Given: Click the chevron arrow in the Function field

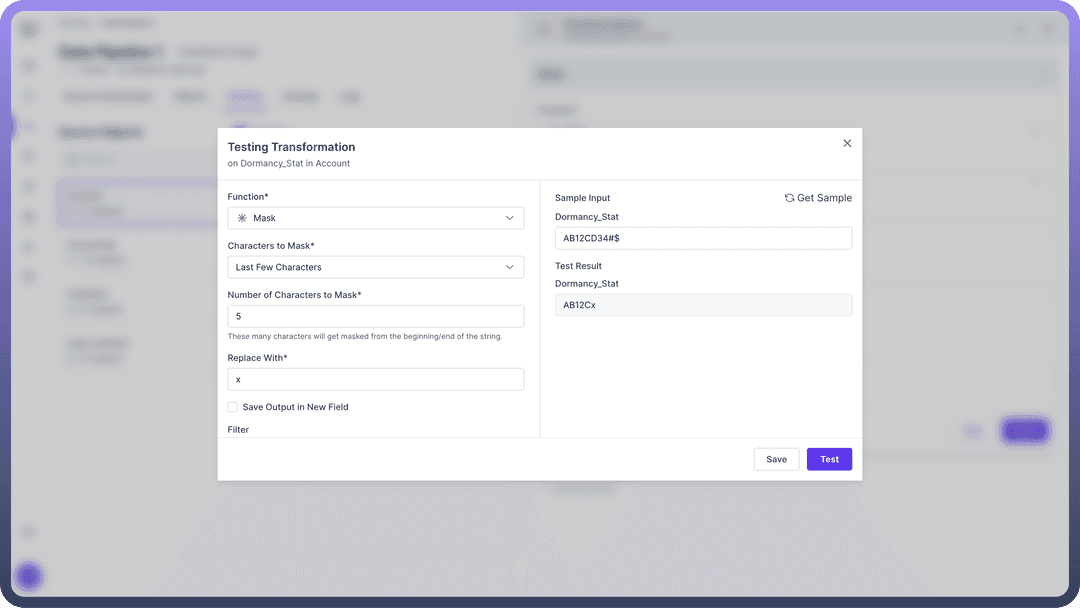Looking at the screenshot, I should 509,218.
